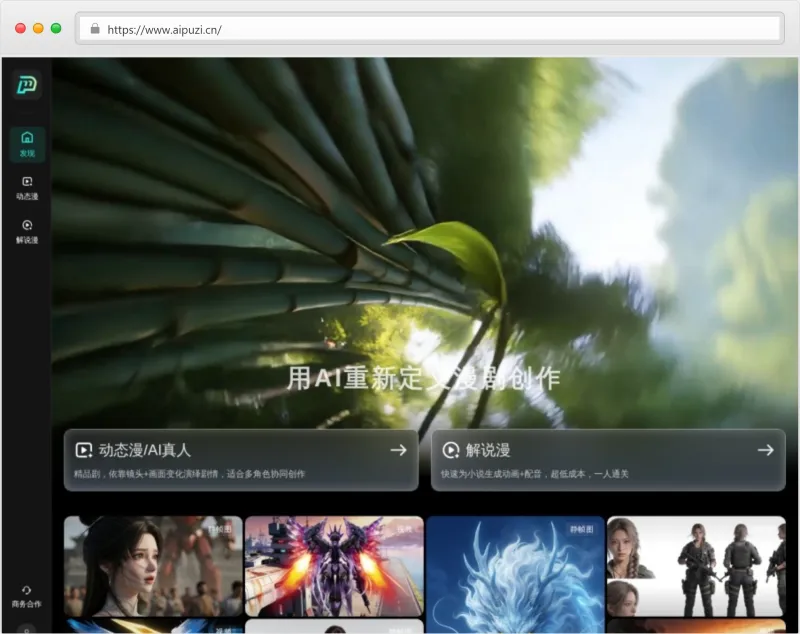
Task: Open the 动态漫 sidebar icon
Action: [x=27, y=188]
